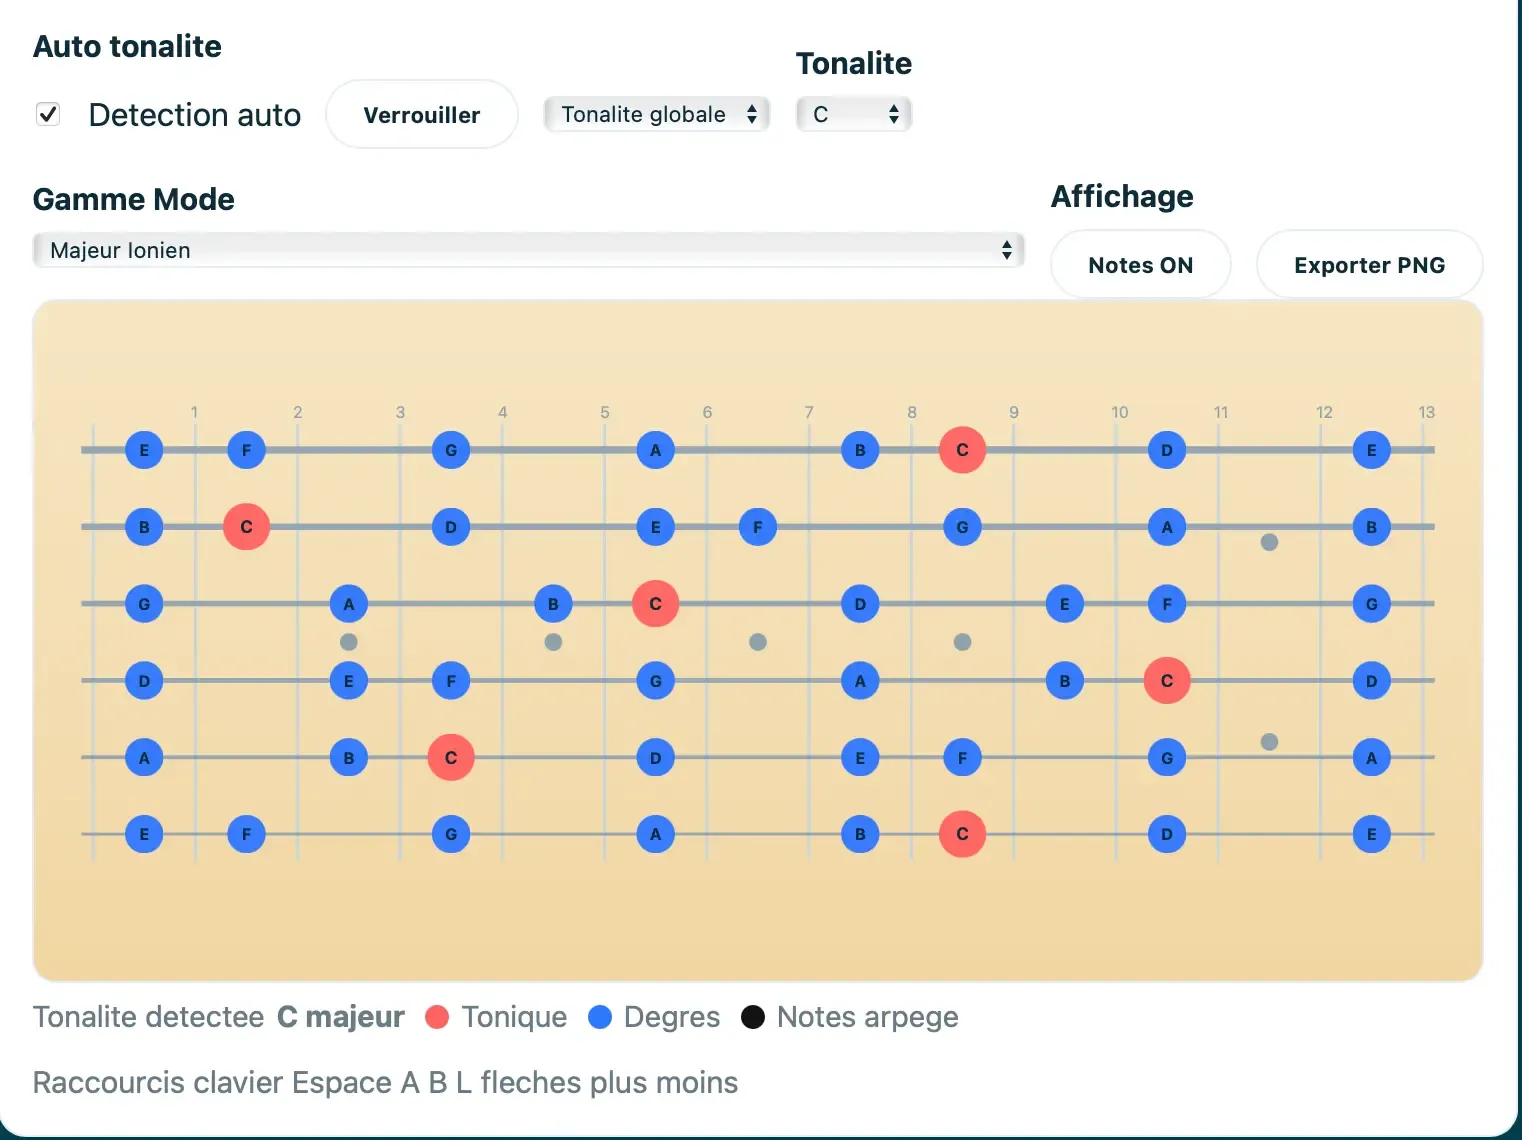Click the red Tonique legend swatch
The width and height of the screenshot is (1522, 1140).
437,1017
